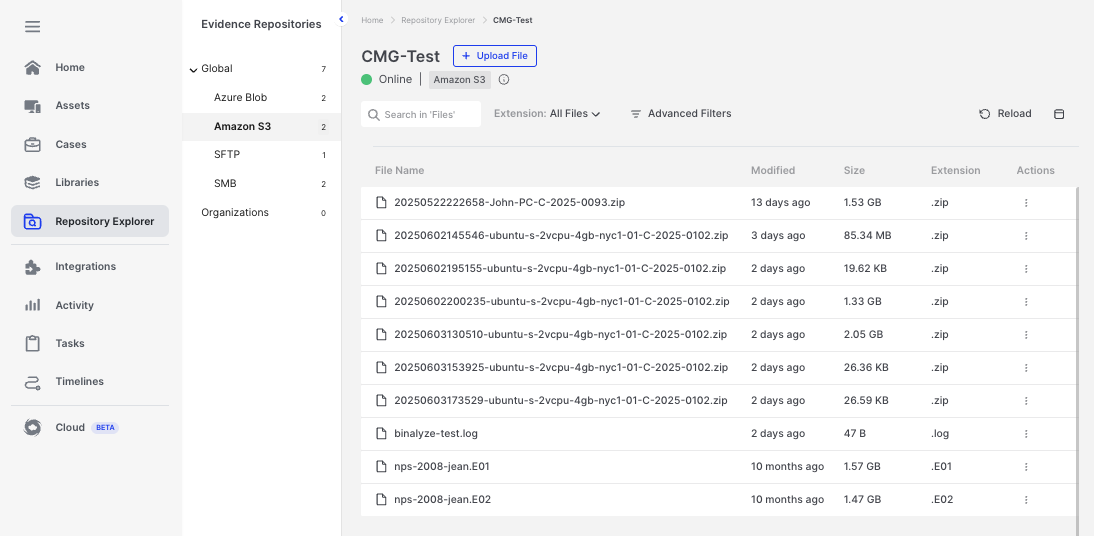
Task: Click the Integrations puzzle icon
Action: (33, 267)
